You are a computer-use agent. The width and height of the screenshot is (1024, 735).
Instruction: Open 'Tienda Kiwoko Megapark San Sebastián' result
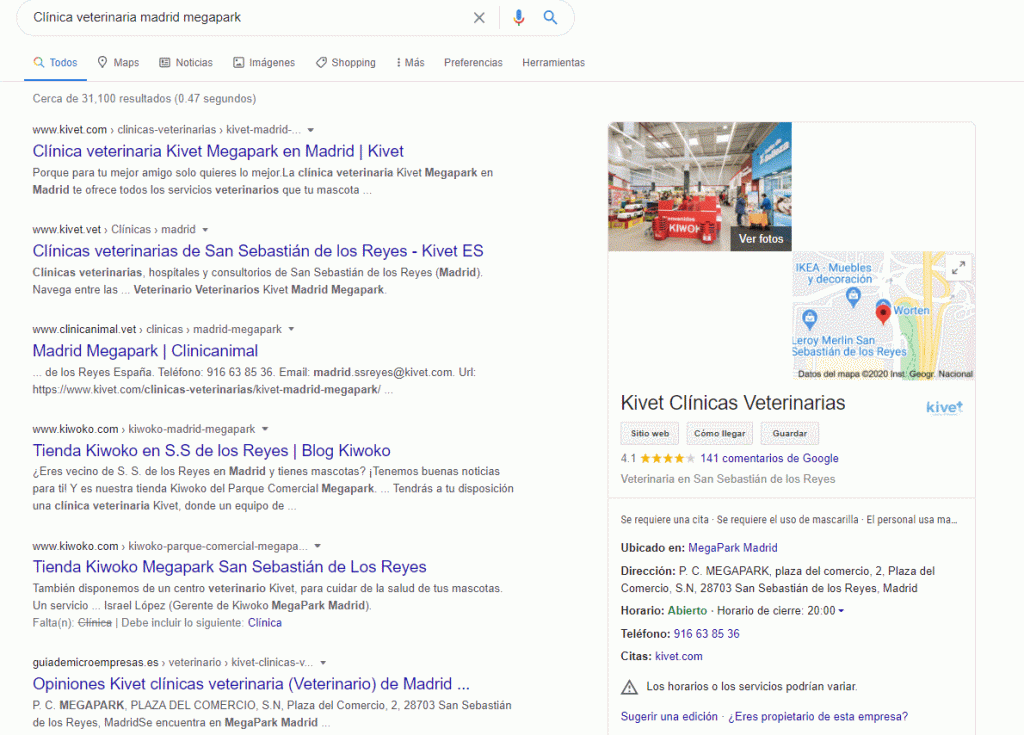tap(229, 567)
